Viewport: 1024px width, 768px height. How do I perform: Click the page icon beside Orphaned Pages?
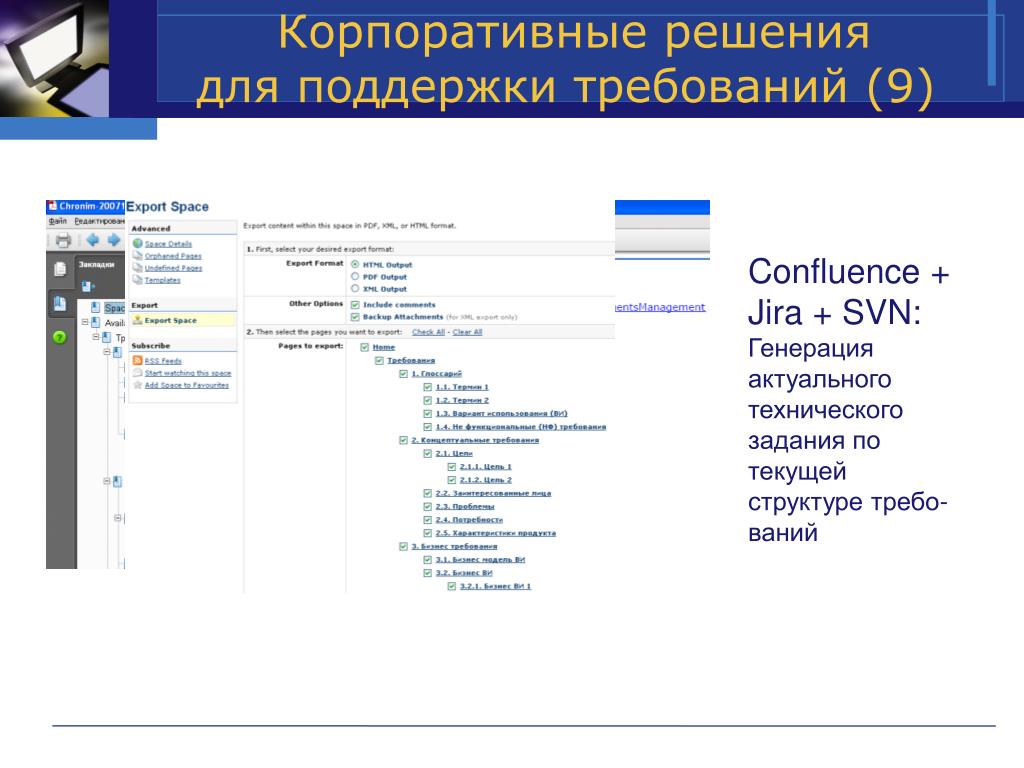[138, 255]
